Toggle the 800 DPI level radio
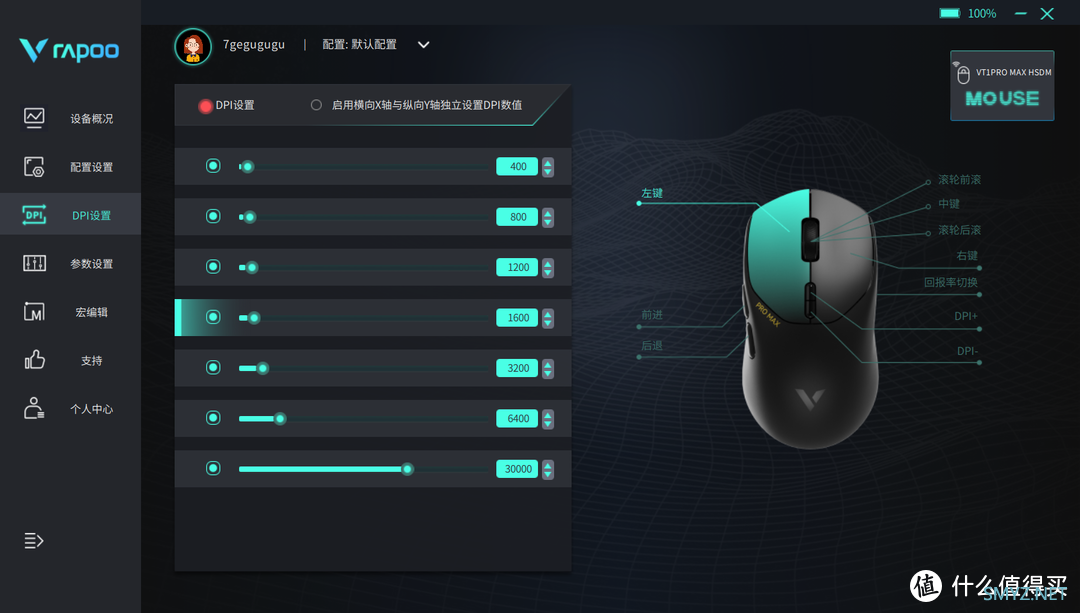Viewport: 1080px width, 613px height. (213, 216)
